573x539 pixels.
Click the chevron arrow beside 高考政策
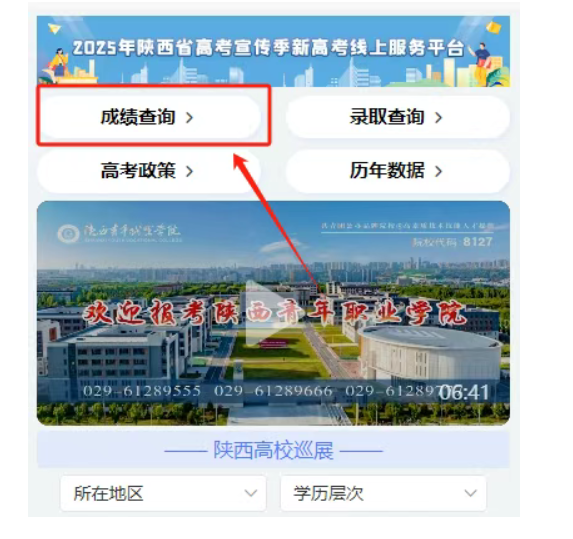tap(189, 171)
